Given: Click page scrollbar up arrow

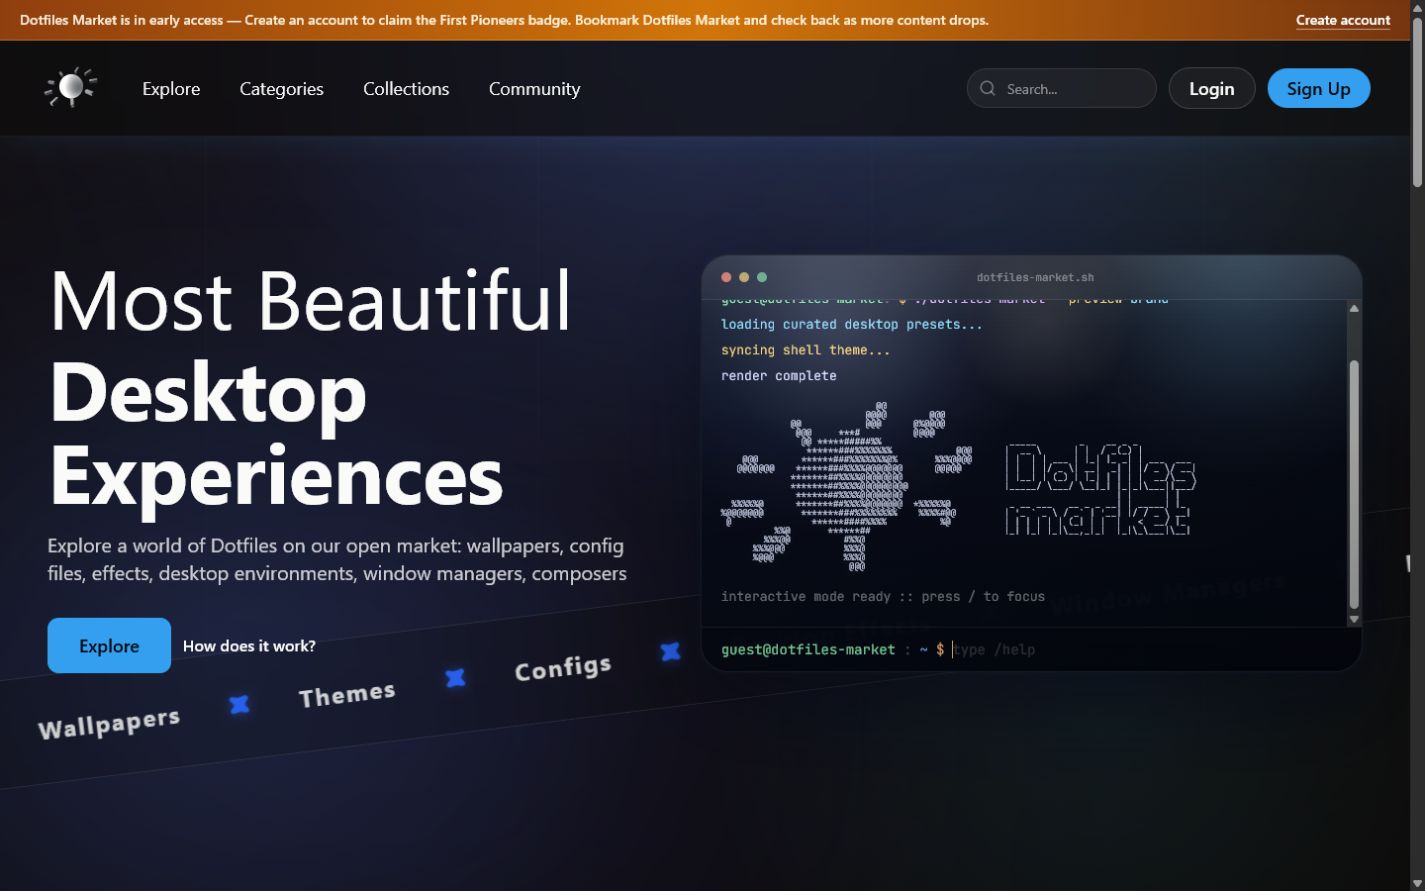Looking at the screenshot, I should [x=1417, y=7].
